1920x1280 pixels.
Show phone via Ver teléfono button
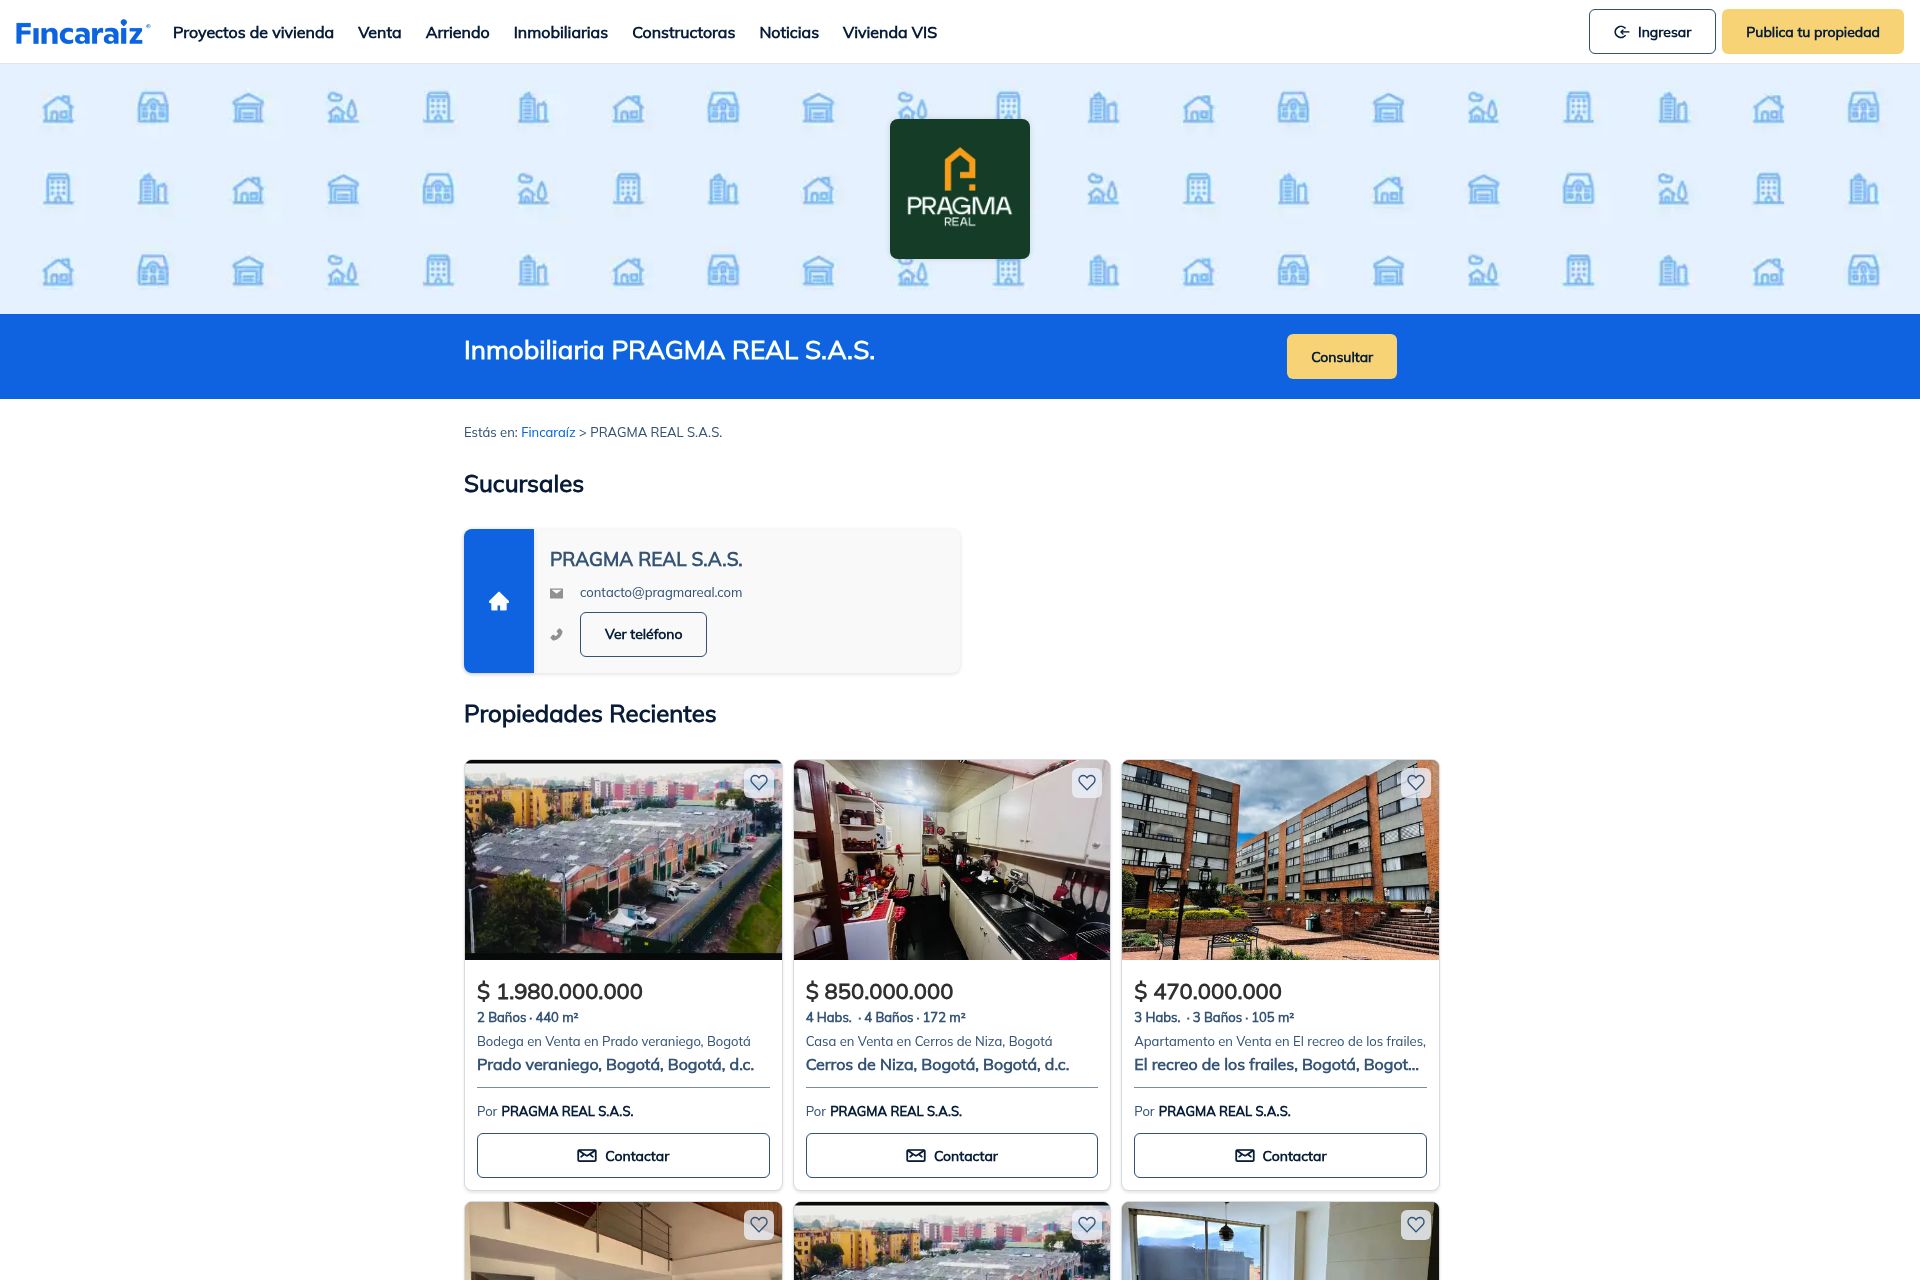(643, 635)
